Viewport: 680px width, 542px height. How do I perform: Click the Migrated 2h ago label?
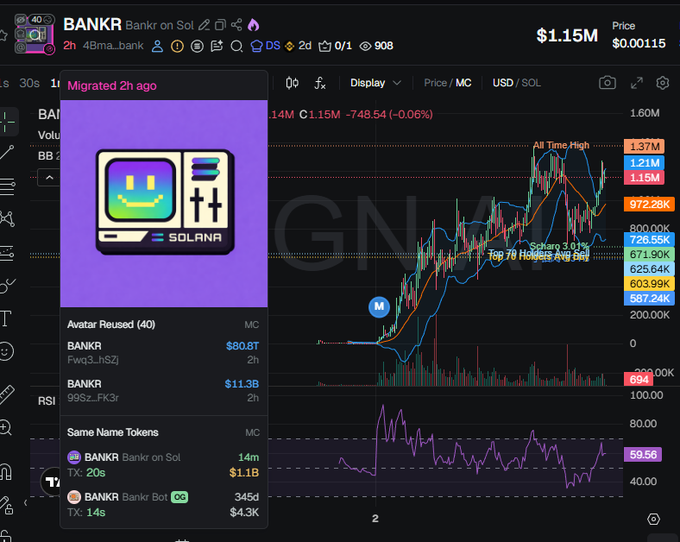pos(112,85)
